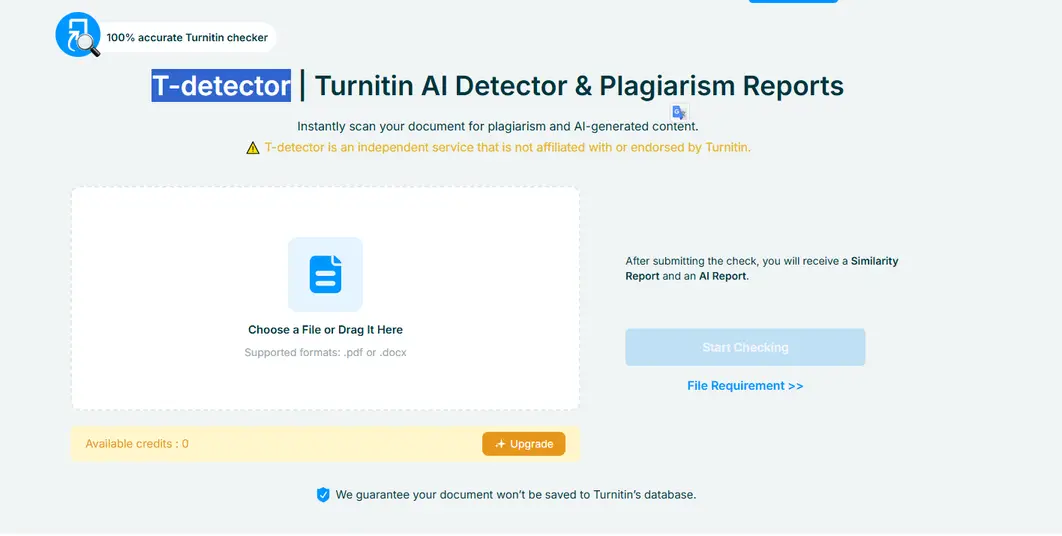Click the independent service disclaimer text
Image resolution: width=1062 pixels, height=536 pixels.
507,147
